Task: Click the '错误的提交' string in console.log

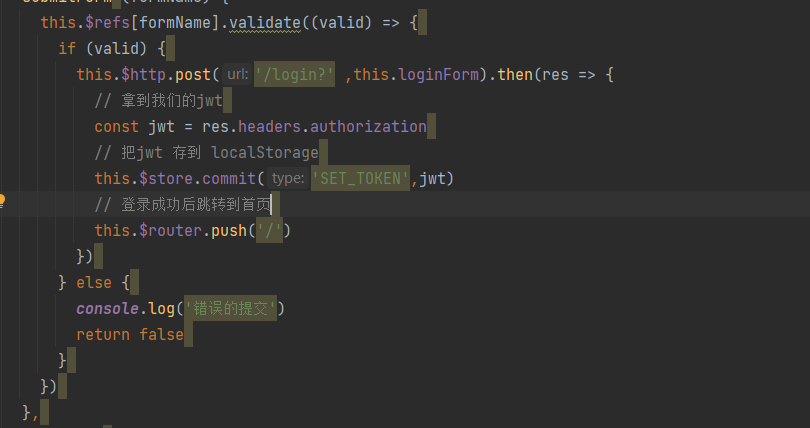Action: point(230,309)
